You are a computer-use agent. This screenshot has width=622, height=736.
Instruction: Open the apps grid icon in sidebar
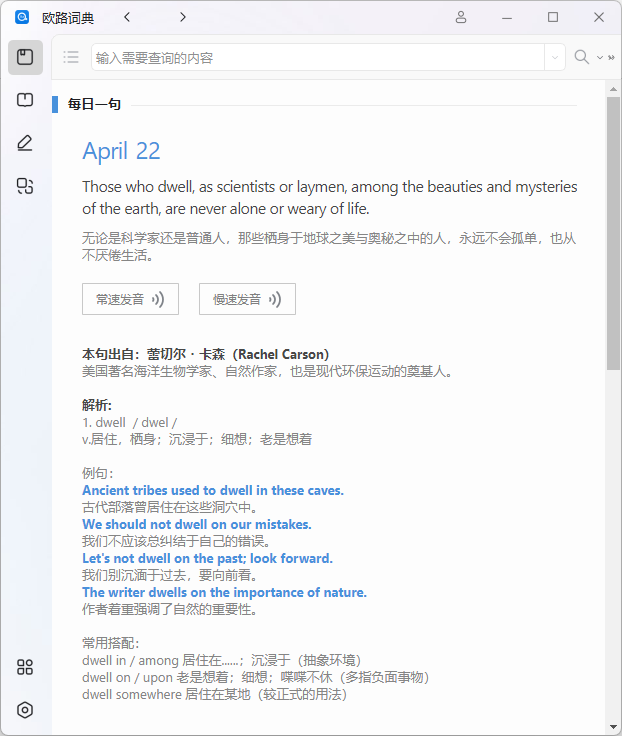25,667
